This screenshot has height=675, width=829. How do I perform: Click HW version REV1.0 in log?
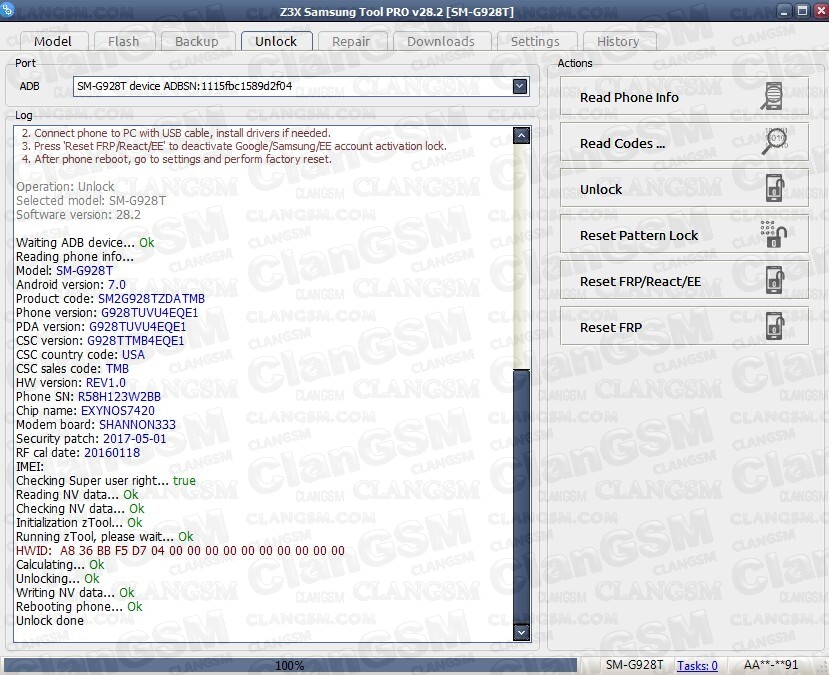(106, 383)
